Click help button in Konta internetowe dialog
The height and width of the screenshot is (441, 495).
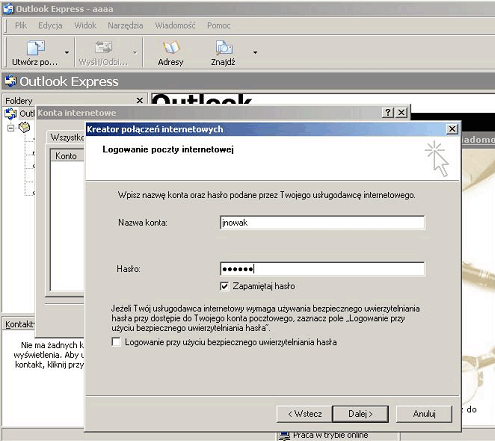(388, 113)
